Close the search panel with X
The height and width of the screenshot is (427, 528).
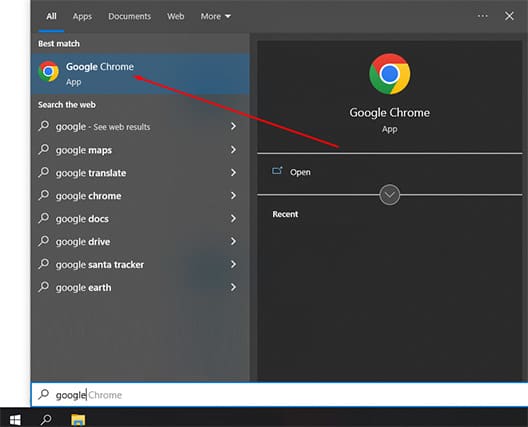(509, 16)
